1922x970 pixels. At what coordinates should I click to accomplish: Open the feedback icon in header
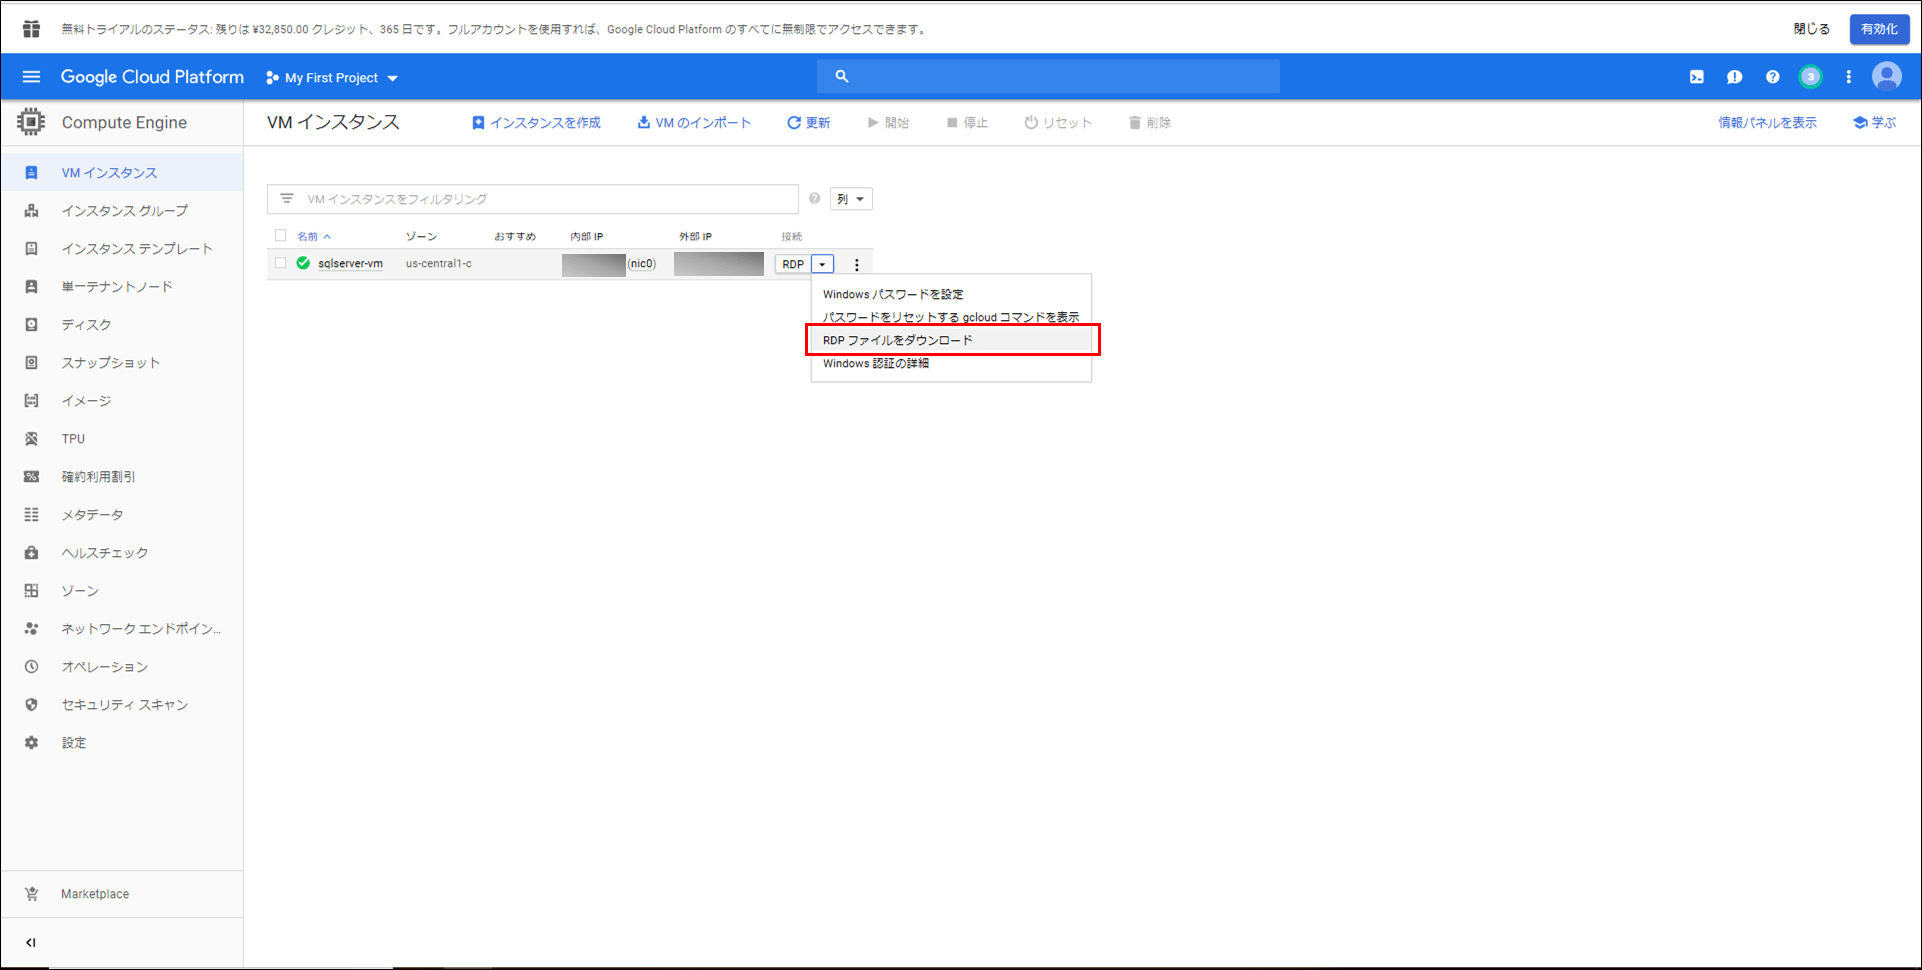point(1734,77)
